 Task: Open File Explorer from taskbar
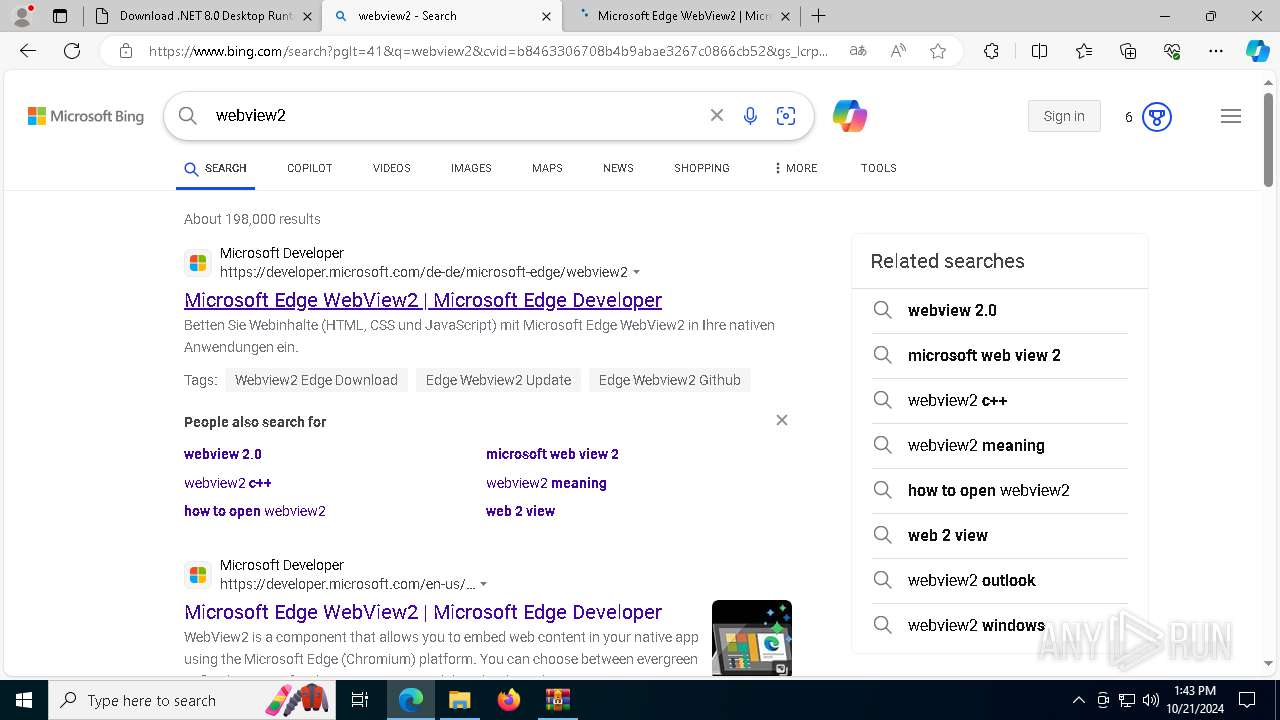[459, 700]
